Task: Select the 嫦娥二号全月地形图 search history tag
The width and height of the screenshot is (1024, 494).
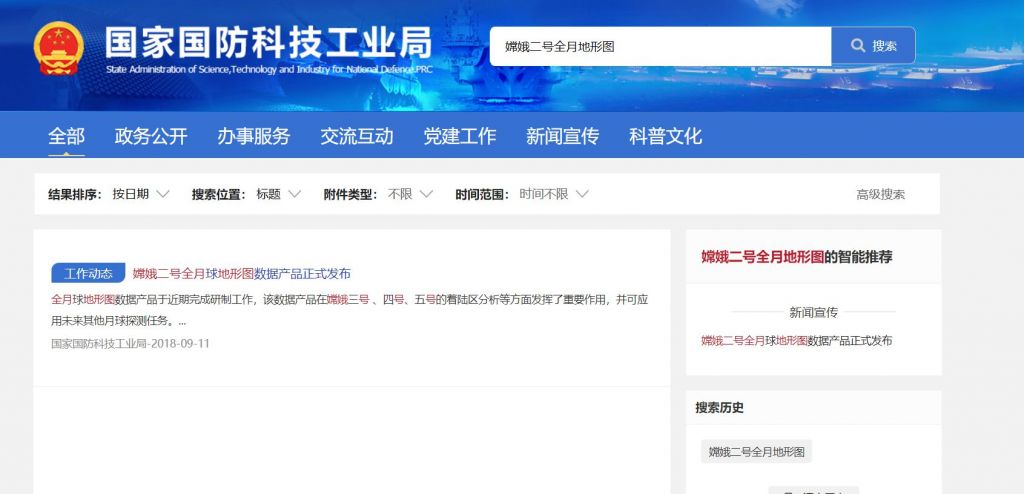Action: (756, 452)
